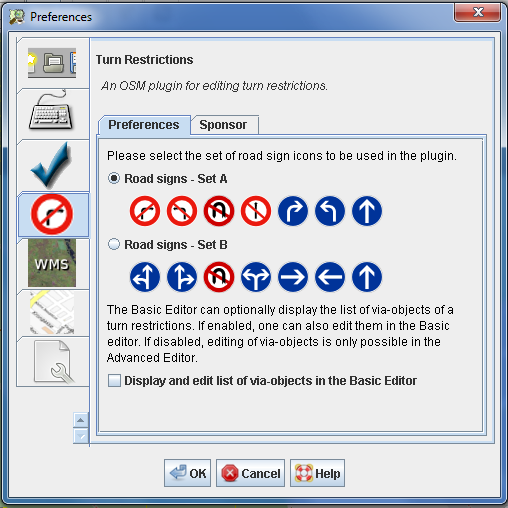This screenshot has width=508, height=508.
Task: Switch to the Preferences tab
Action: pos(144,125)
